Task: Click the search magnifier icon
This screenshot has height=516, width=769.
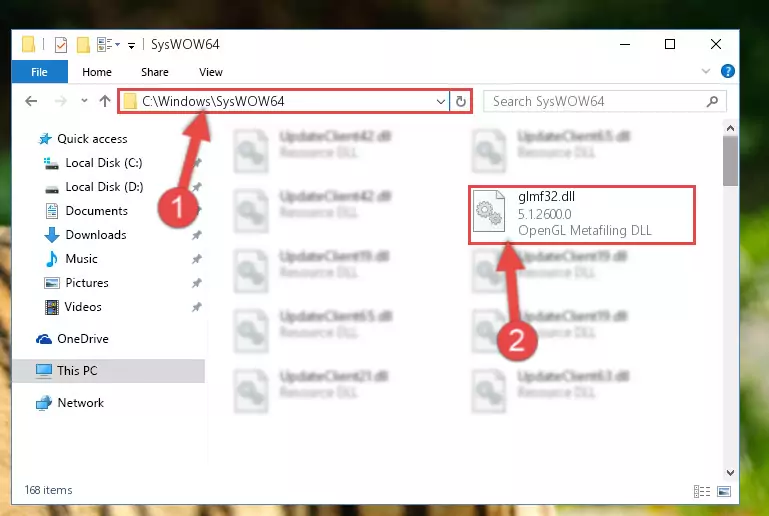Action: pyautogui.click(x=712, y=102)
